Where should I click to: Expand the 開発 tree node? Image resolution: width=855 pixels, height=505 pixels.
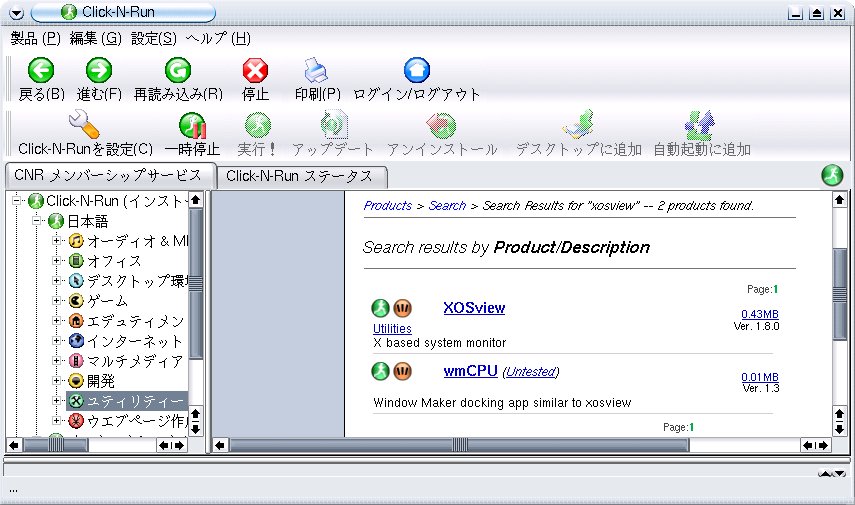56,381
